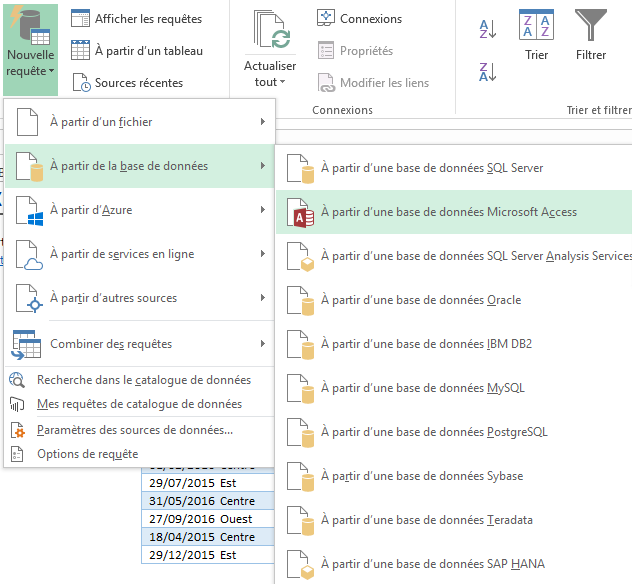Choose base de données SAP HANA
Image resolution: width=632 pixels, height=584 pixels.
(454, 563)
